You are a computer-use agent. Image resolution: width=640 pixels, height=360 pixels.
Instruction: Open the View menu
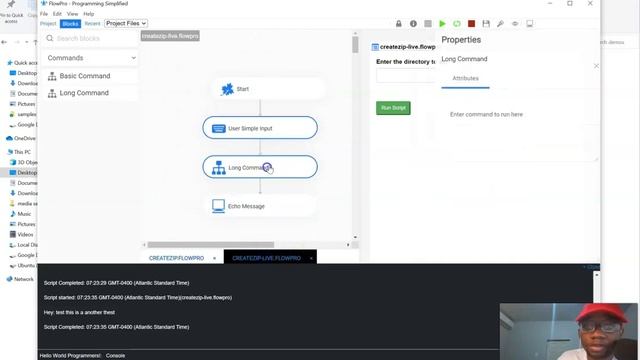(x=72, y=13)
